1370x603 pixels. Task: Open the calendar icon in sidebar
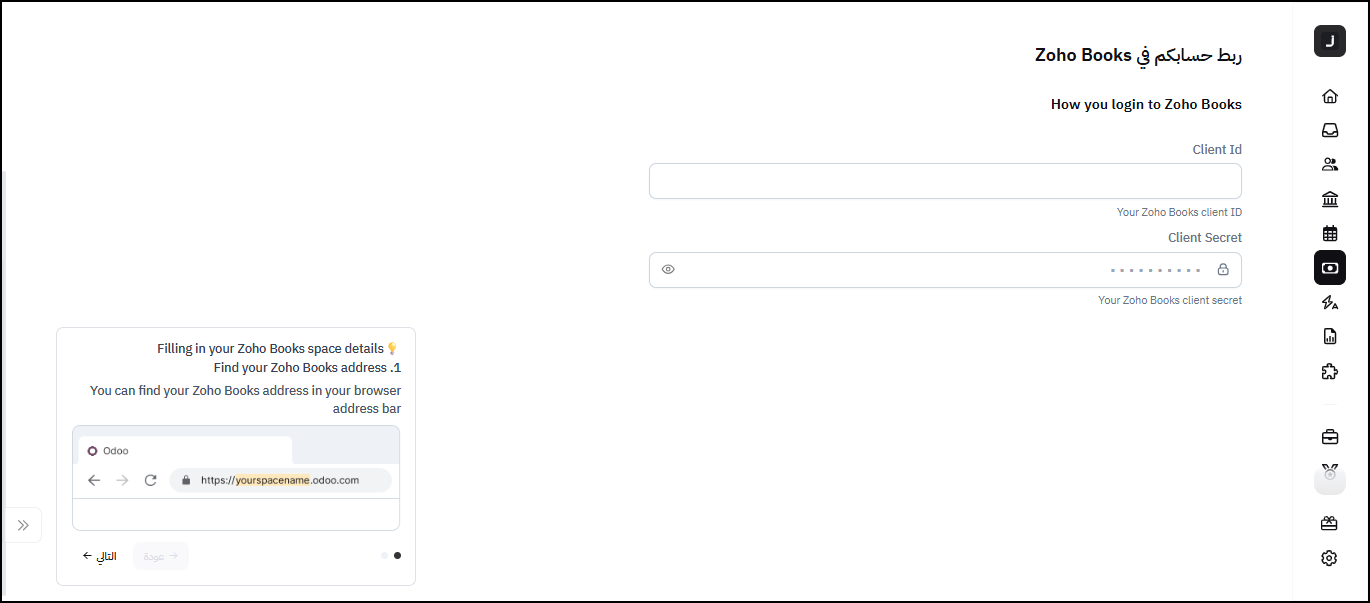1329,234
